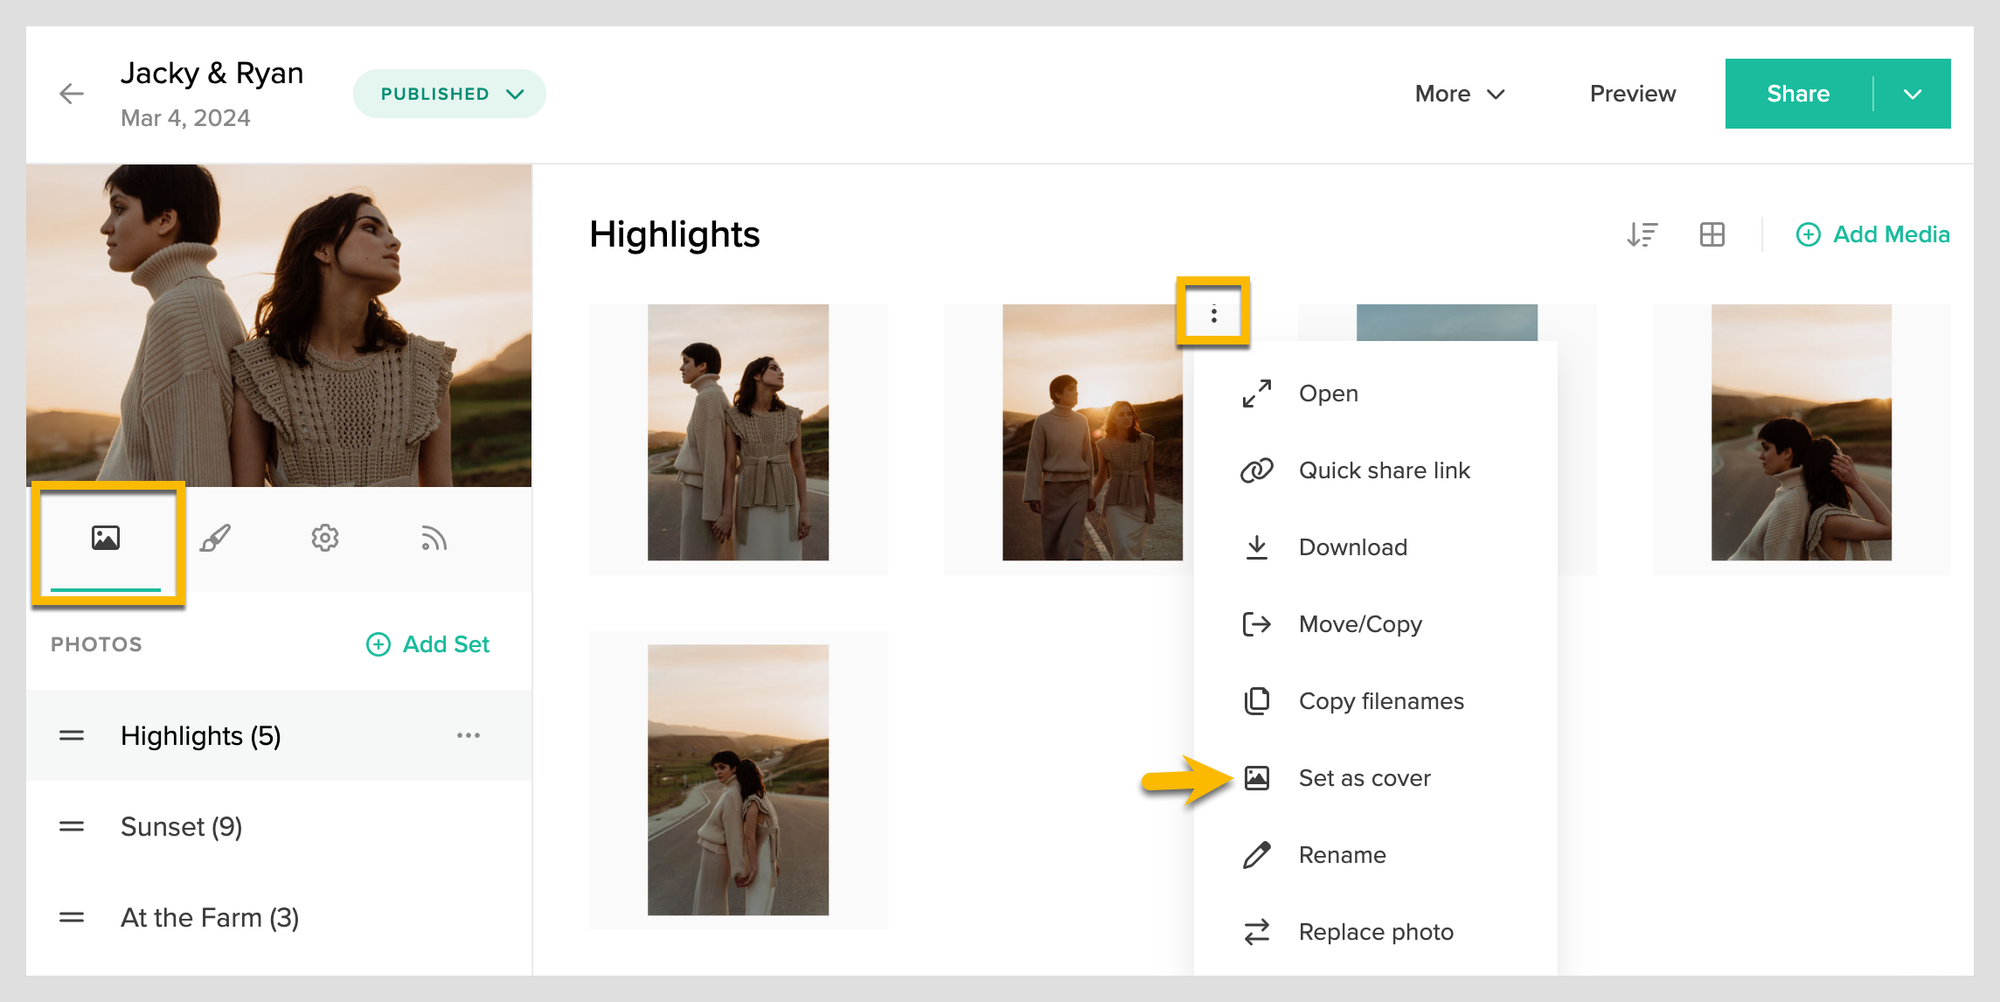Click the Highlights heading

pos(675,234)
